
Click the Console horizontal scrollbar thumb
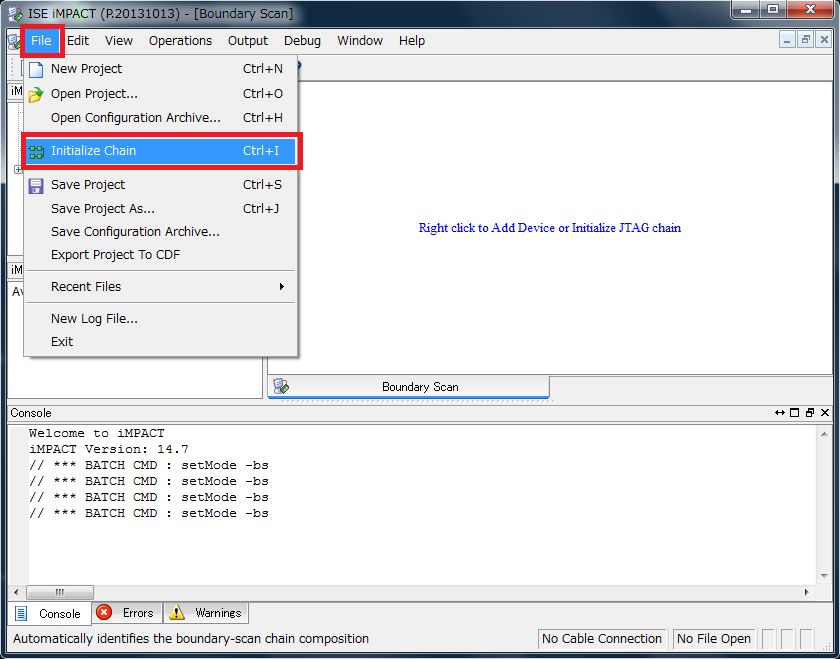60,592
